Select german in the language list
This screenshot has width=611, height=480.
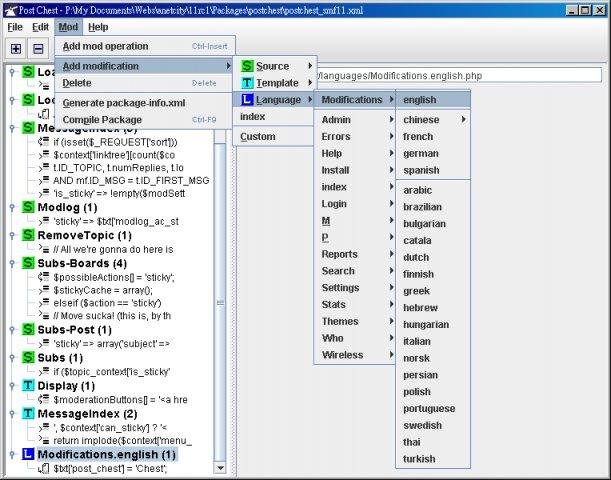(x=433, y=153)
